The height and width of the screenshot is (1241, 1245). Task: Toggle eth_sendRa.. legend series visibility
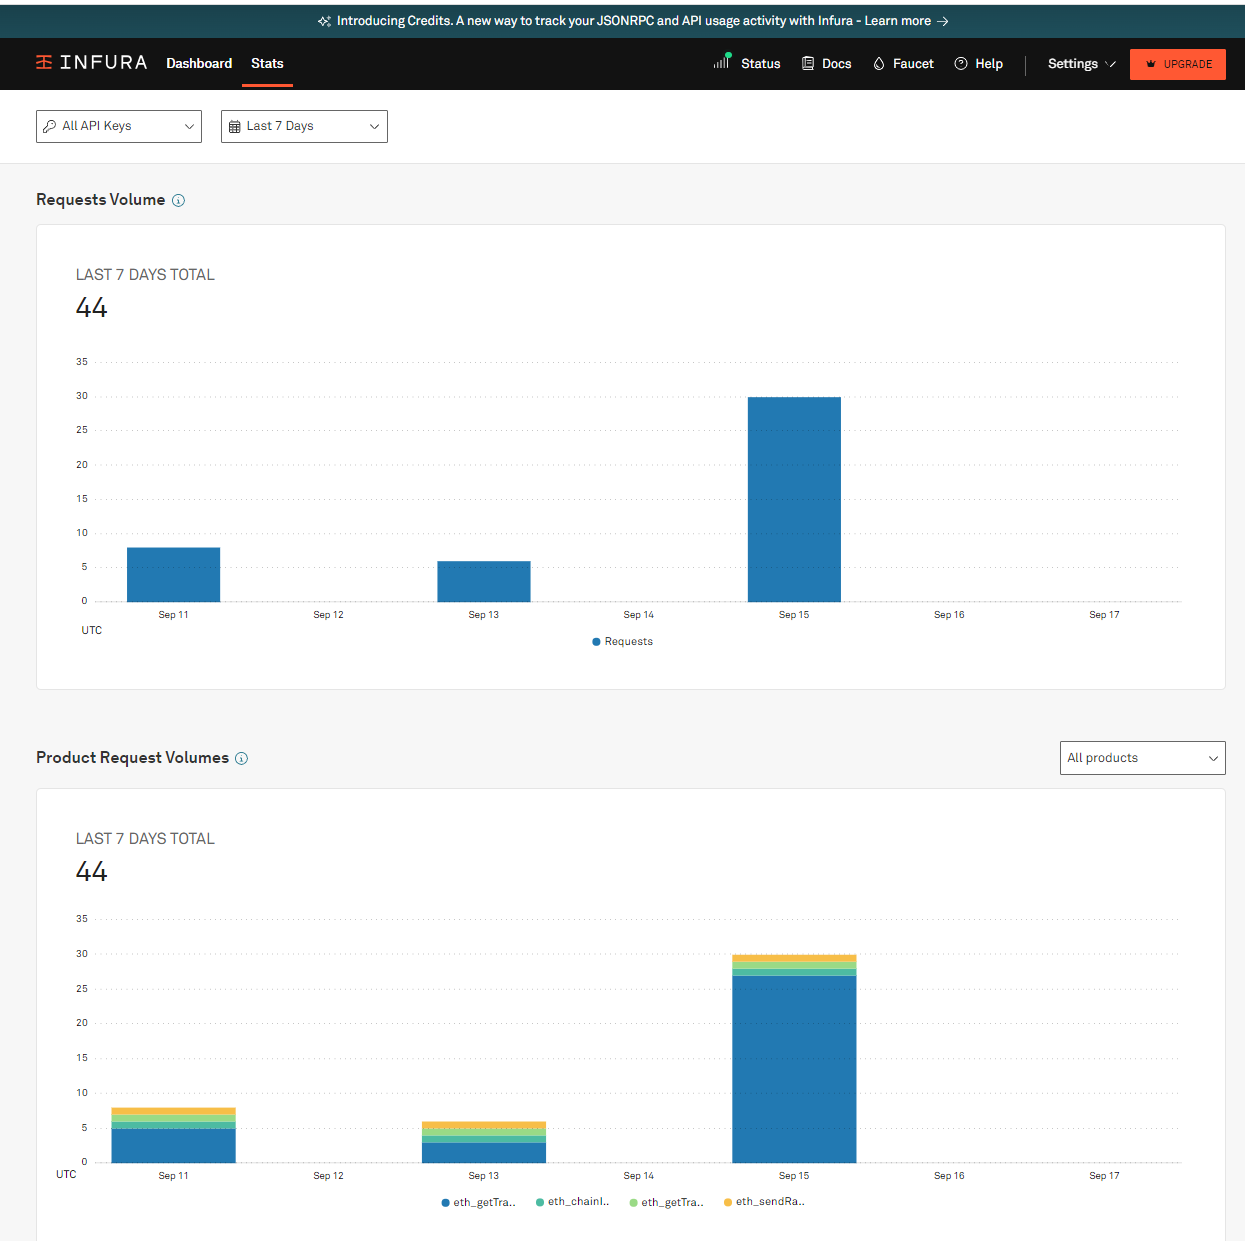click(x=764, y=1202)
